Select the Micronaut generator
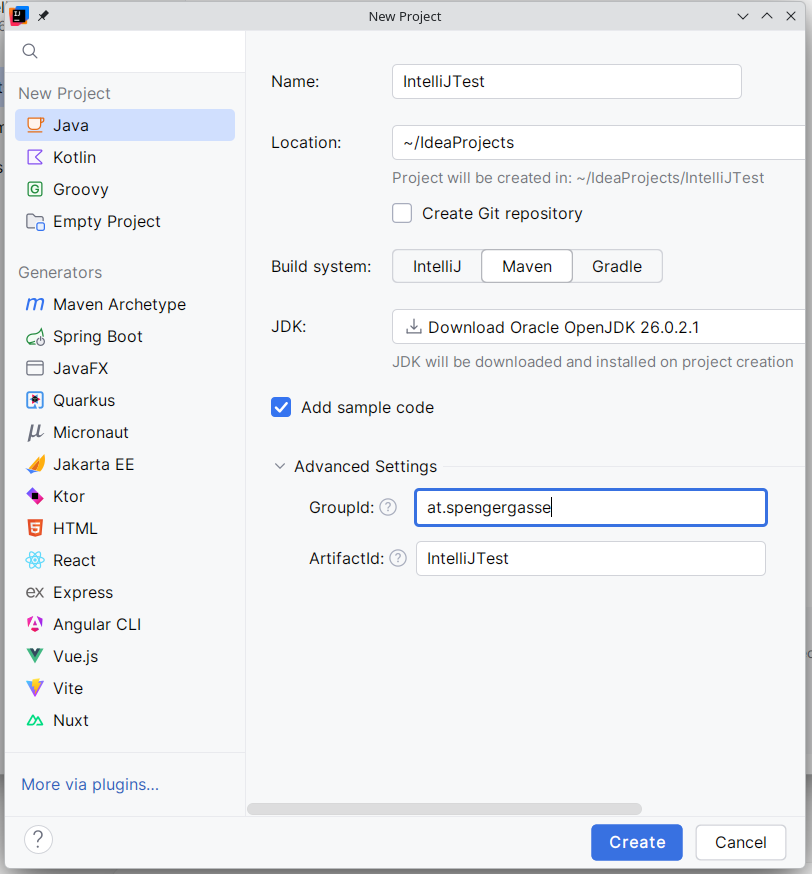Screen dimensions: 812x874 pyautogui.click(x=125, y=433)
